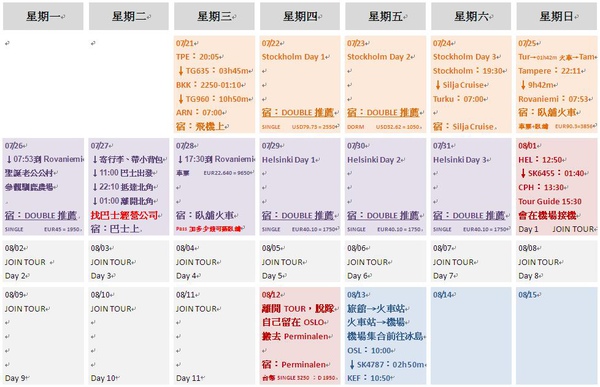Click the 星期三 column header
This screenshot has height=387, width=600.
click(x=214, y=16)
